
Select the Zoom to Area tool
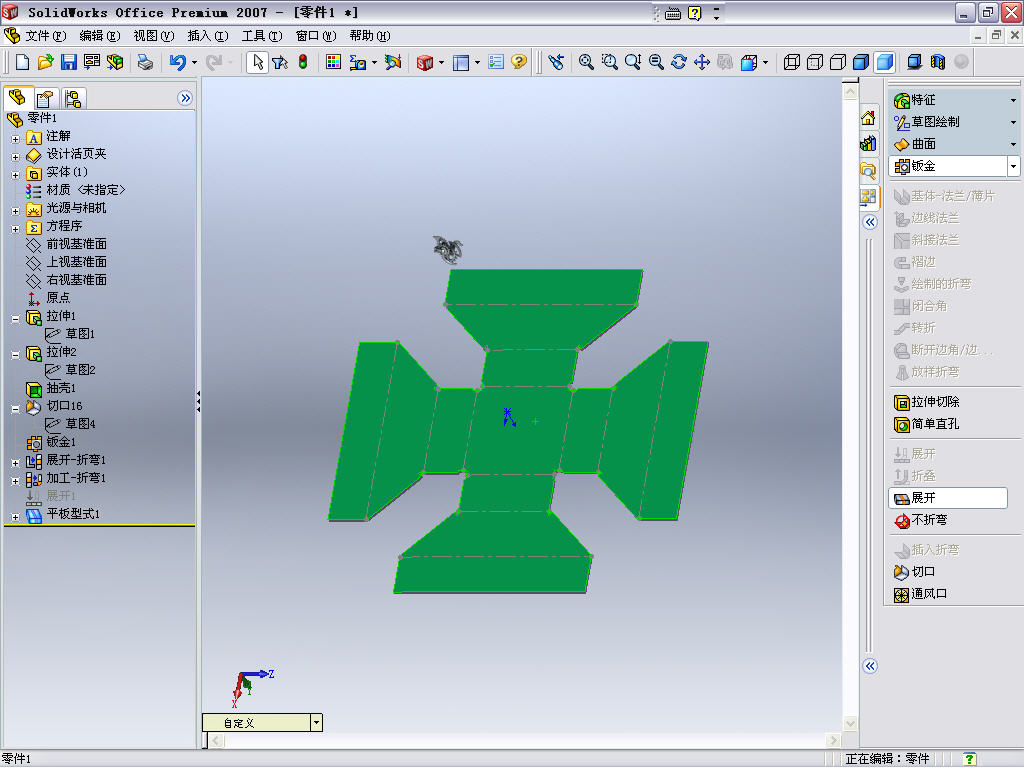coord(609,62)
